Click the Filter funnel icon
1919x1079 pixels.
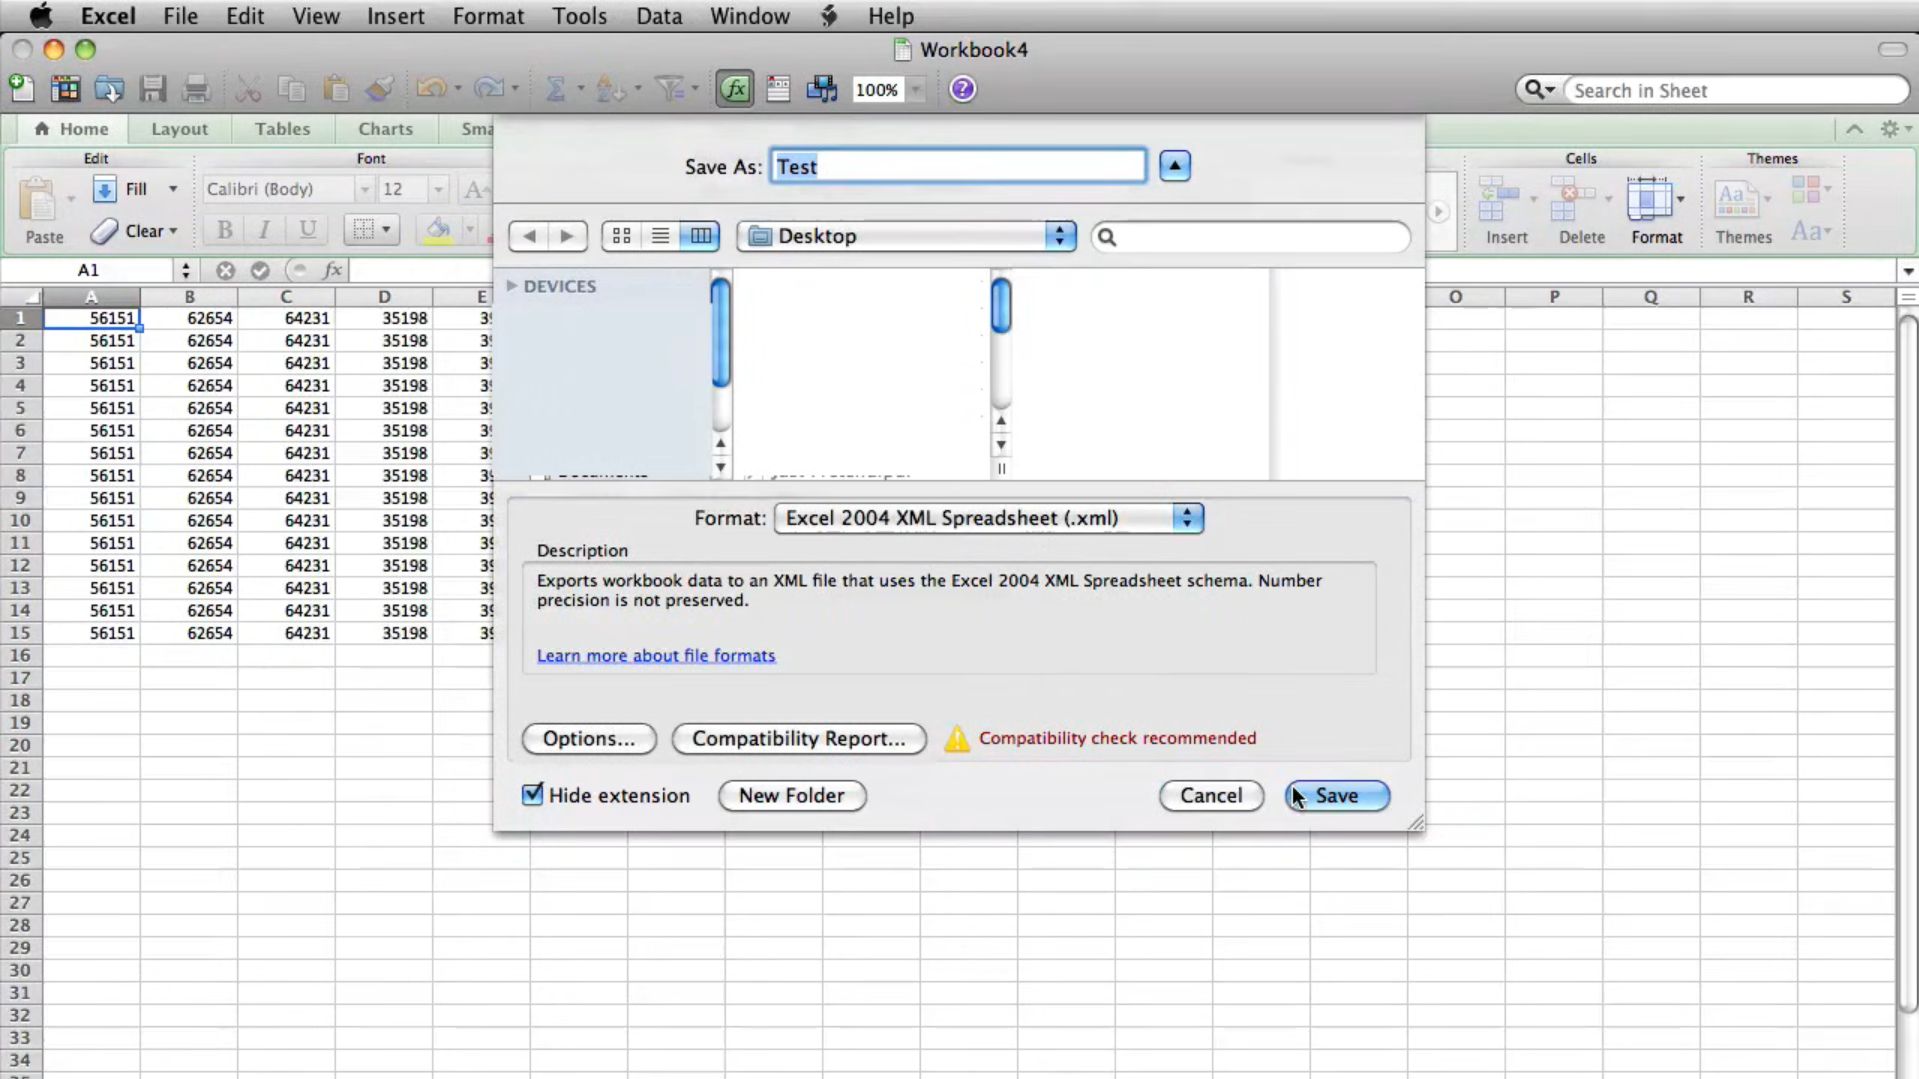point(669,89)
